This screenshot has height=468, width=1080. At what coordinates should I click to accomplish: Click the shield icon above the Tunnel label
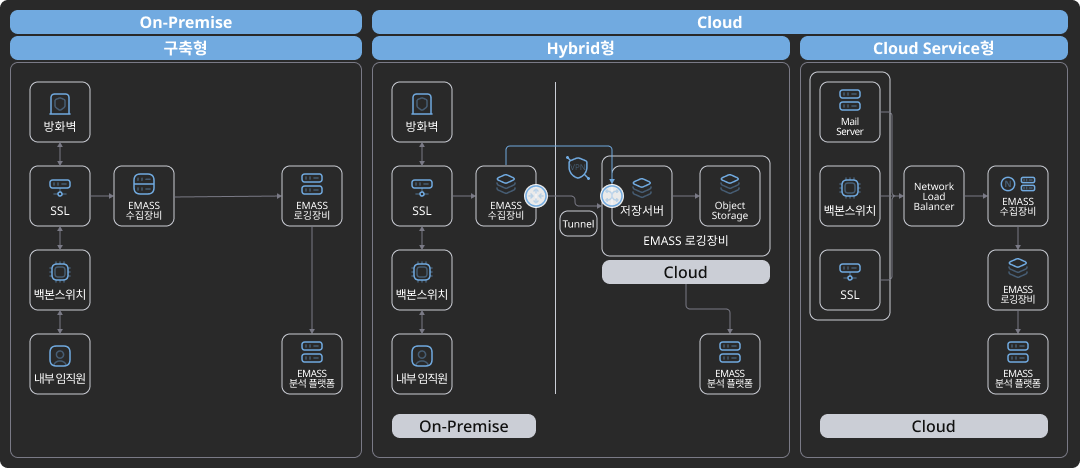click(x=578, y=169)
